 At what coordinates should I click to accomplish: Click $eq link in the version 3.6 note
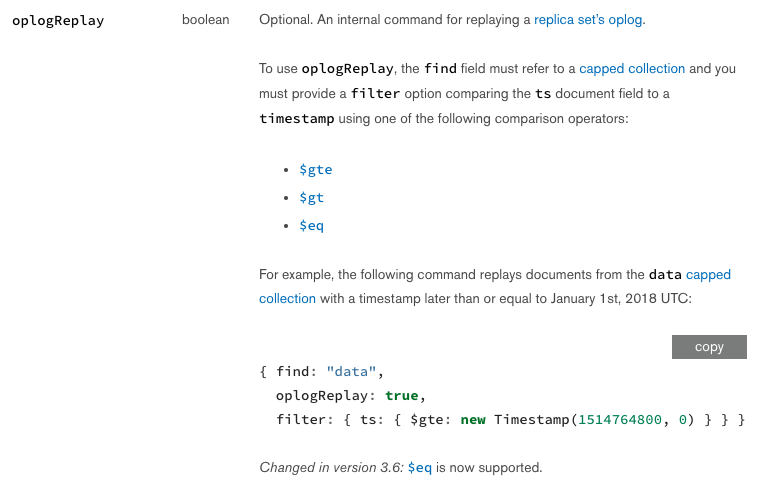419,467
